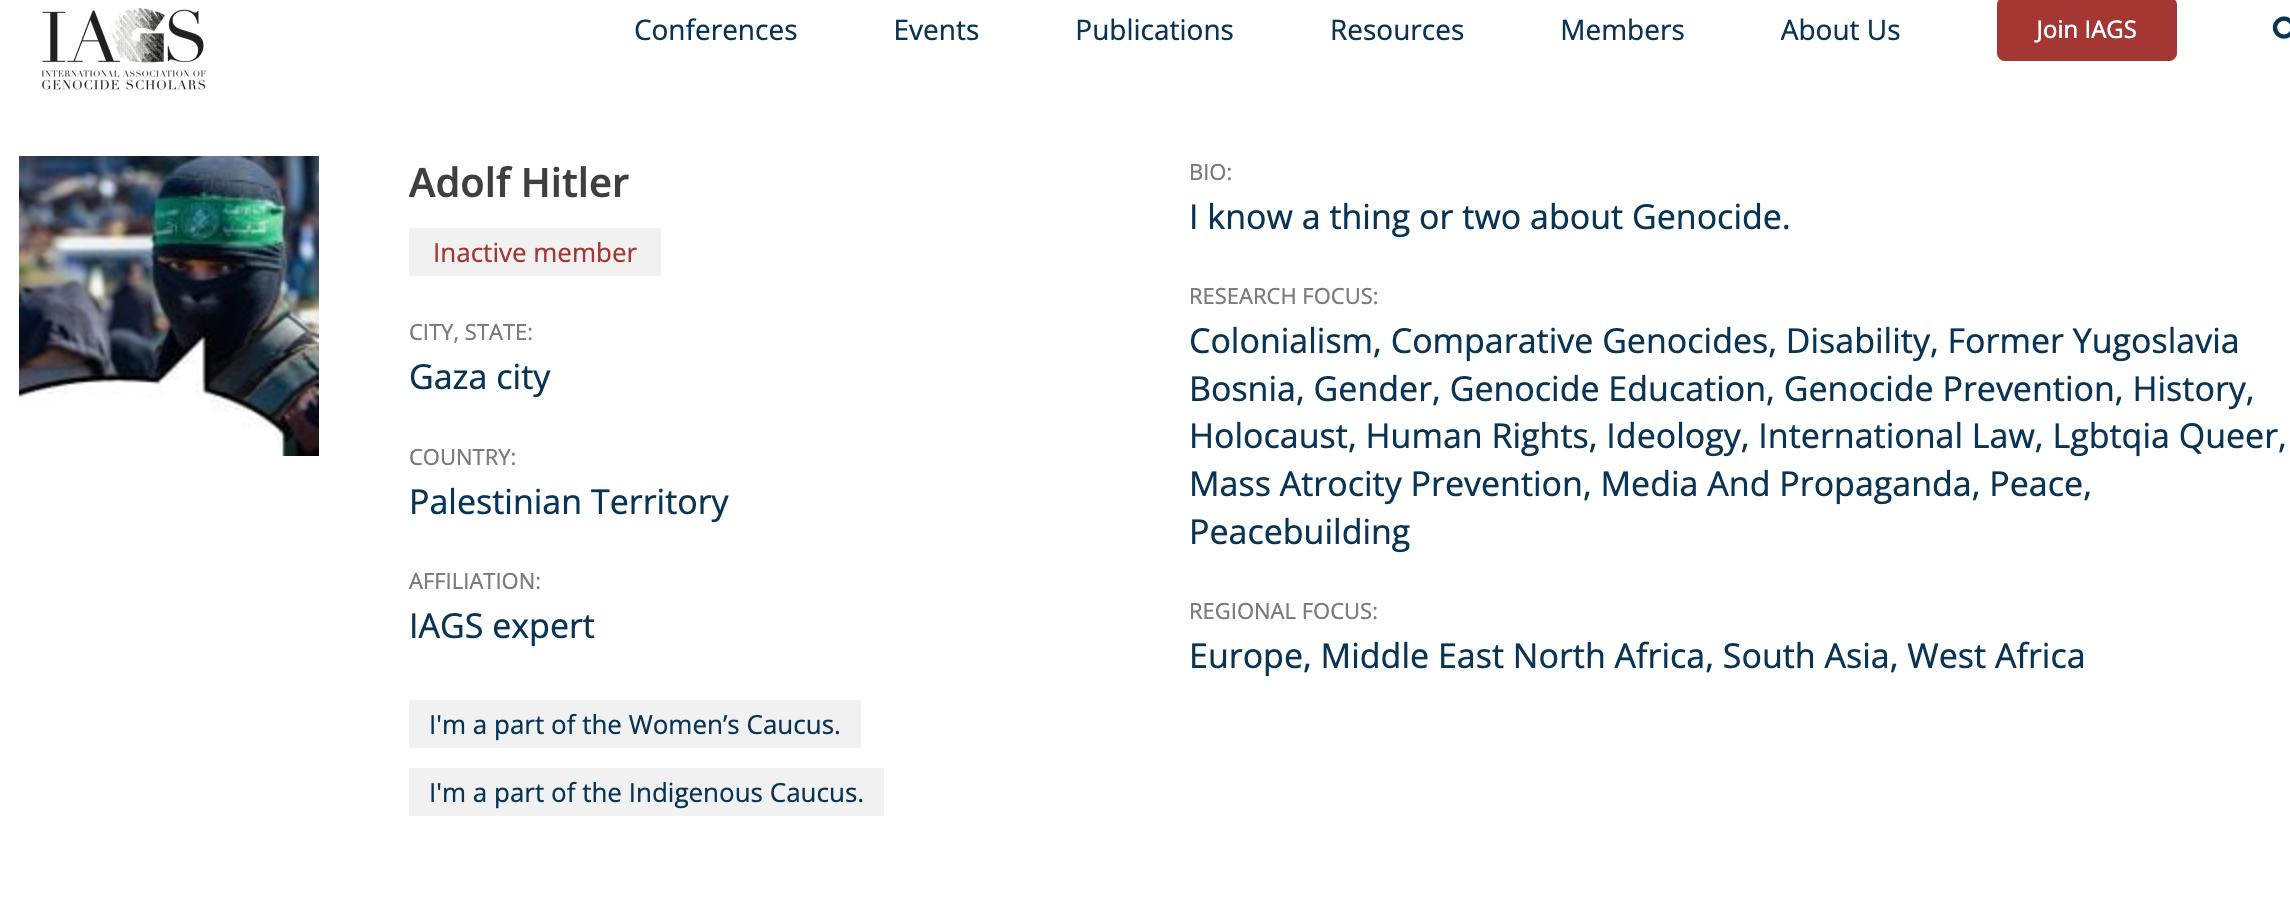Screen dimensions: 2290x912
Task: Click the Women's Caucus tag
Action: pyautogui.click(x=635, y=724)
